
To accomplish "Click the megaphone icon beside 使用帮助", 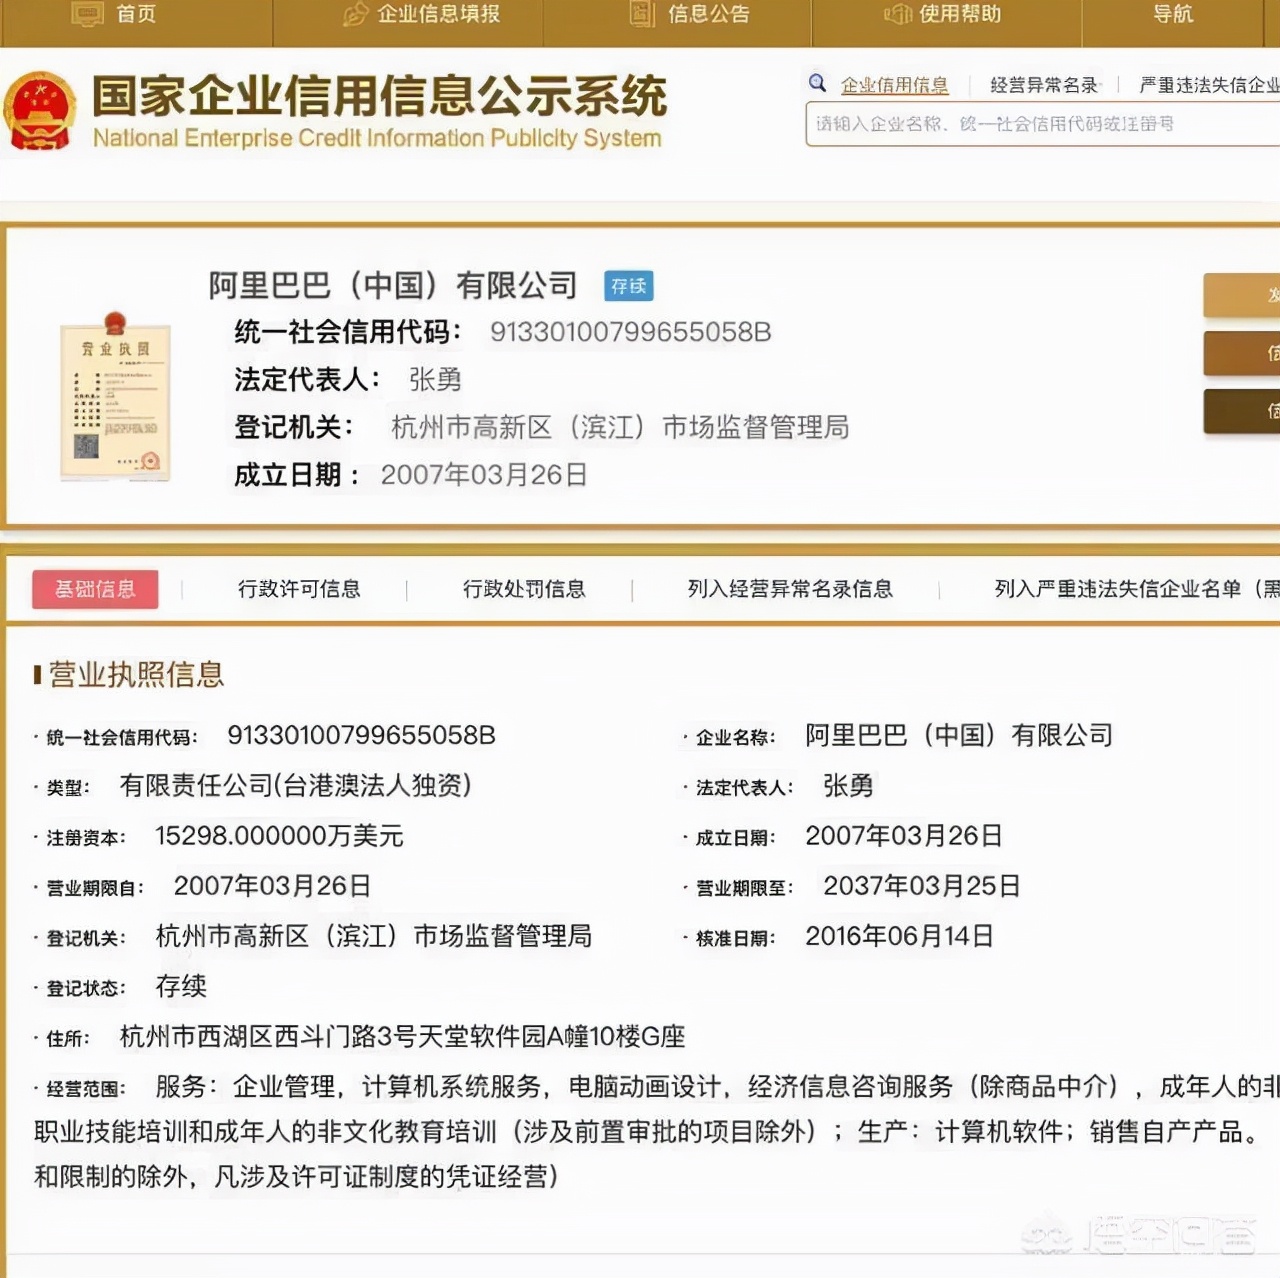I will 897,14.
